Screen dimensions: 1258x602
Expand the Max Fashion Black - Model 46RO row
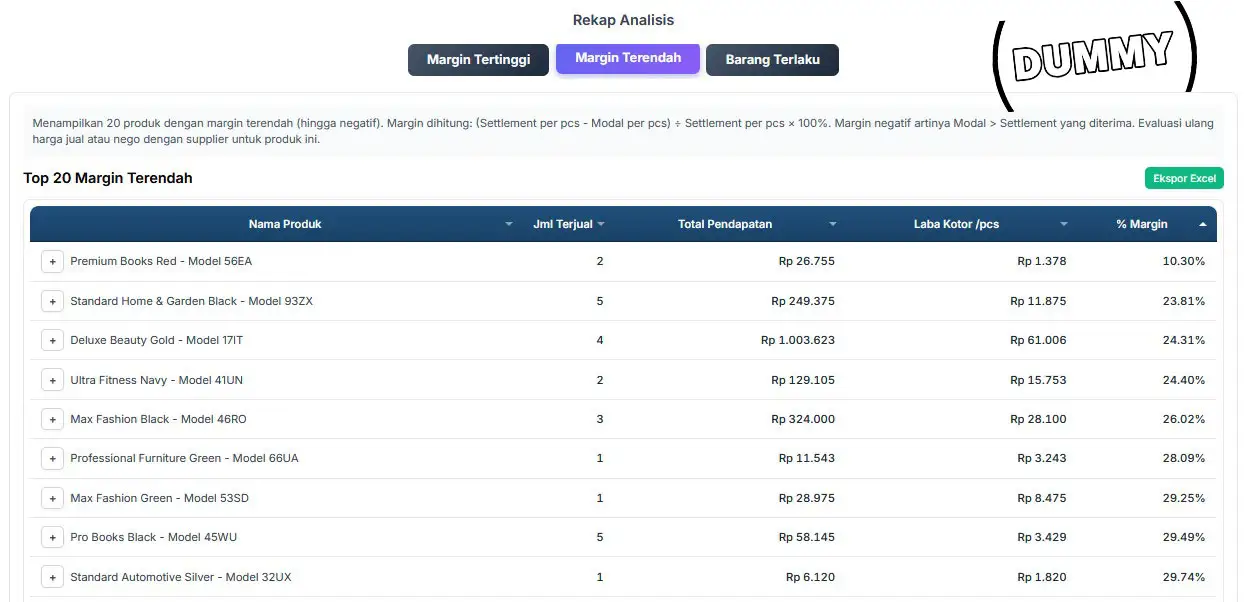52,419
